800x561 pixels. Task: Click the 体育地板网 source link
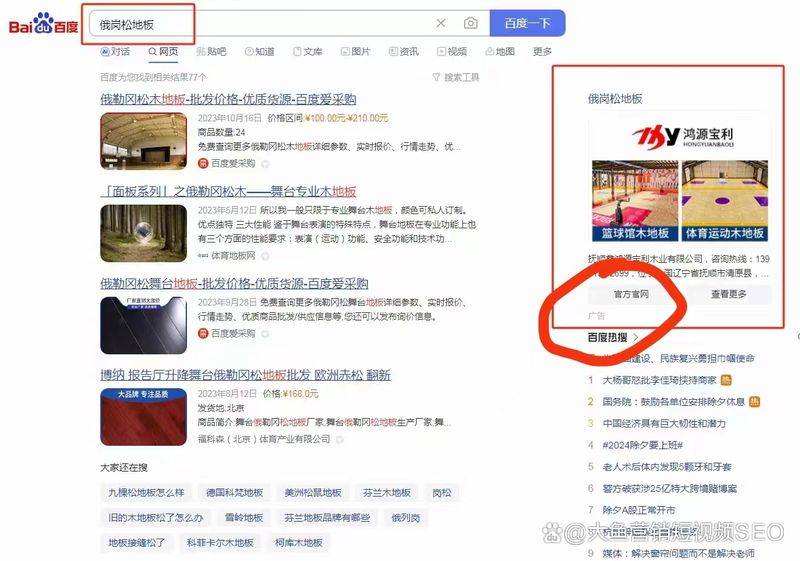point(233,256)
